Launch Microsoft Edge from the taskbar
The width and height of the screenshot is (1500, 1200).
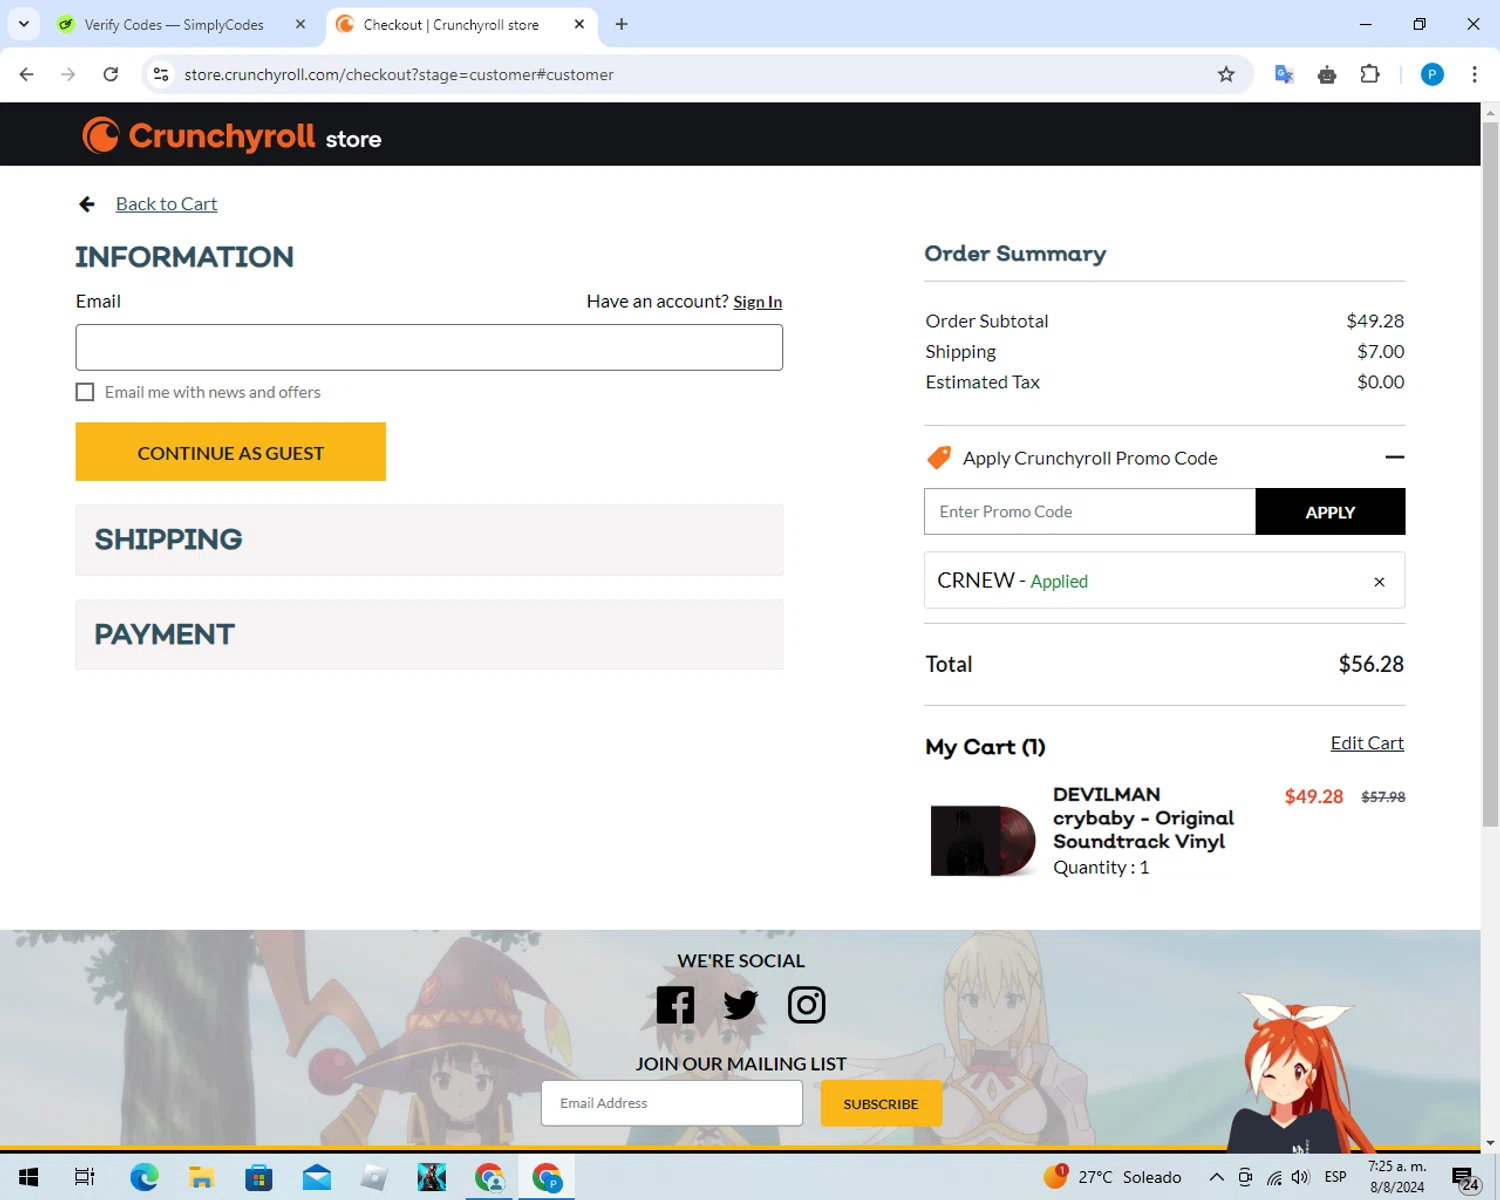coord(144,1177)
